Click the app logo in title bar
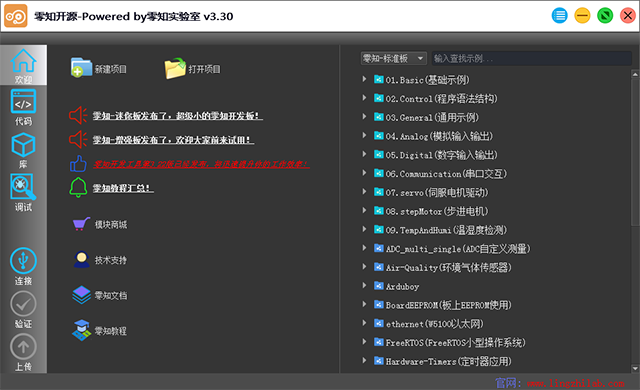640x390 pixels. (x=16, y=16)
